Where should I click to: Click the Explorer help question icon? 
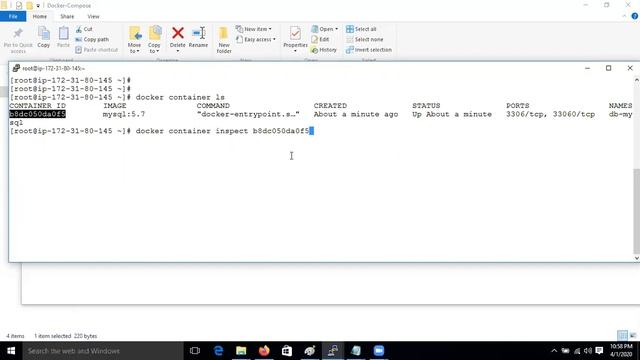coord(635,16)
